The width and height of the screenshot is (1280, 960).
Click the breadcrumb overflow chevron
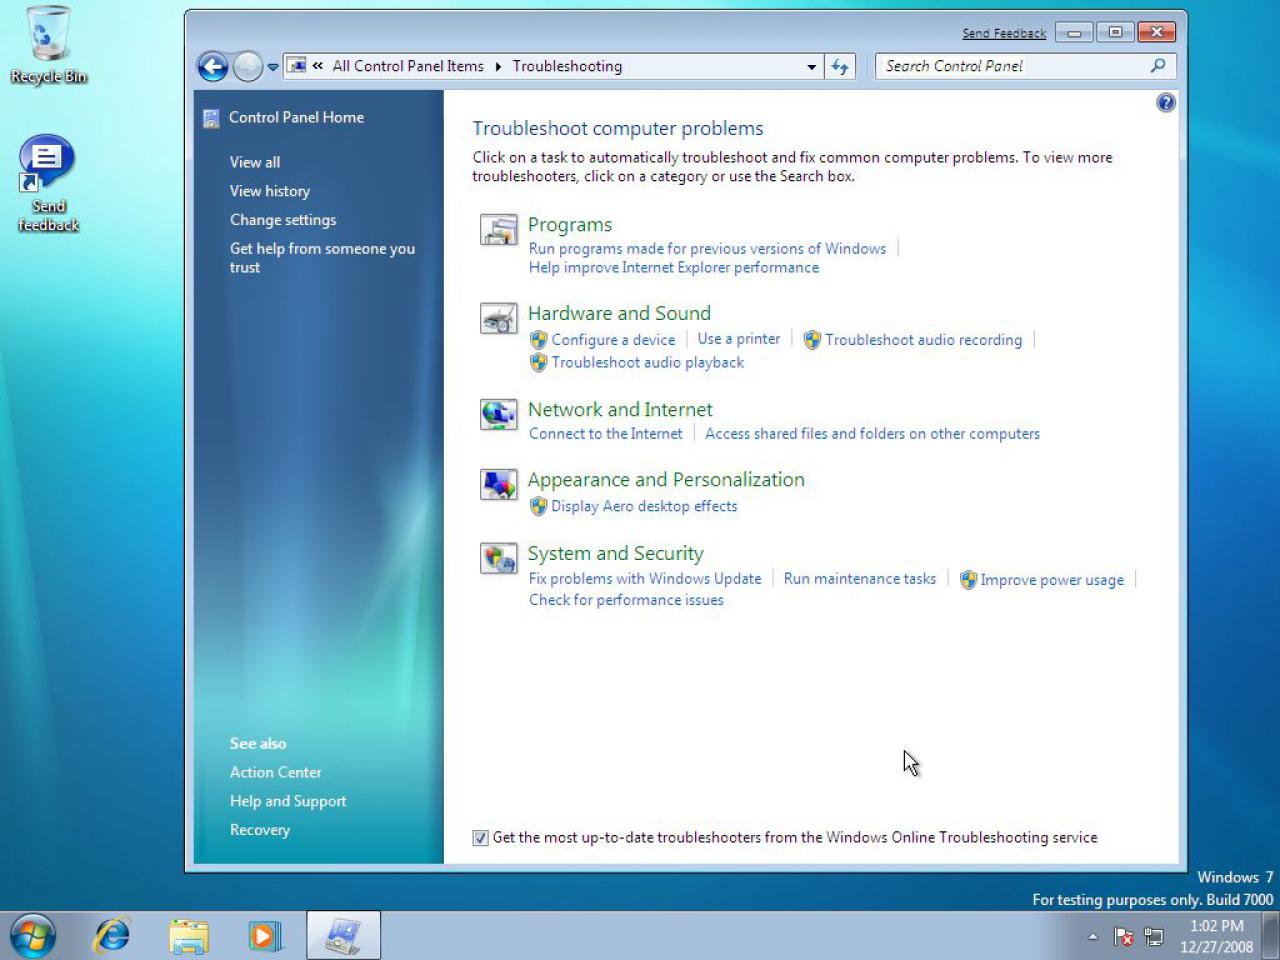[317, 66]
